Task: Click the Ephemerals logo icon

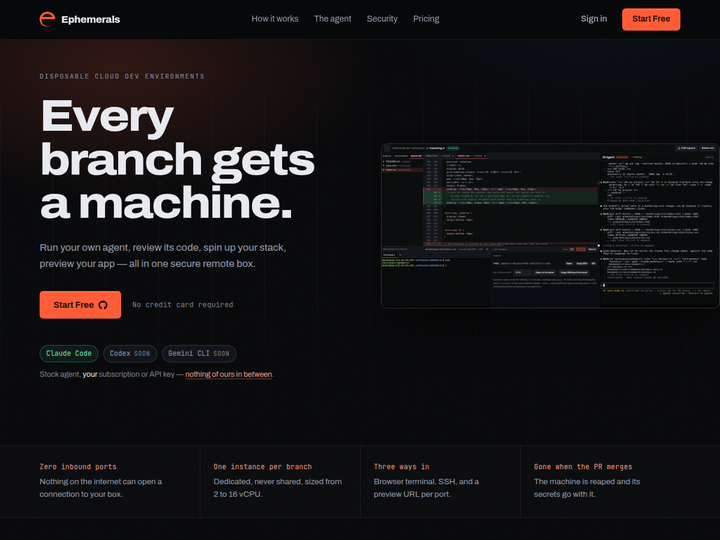Action: tap(47, 19)
